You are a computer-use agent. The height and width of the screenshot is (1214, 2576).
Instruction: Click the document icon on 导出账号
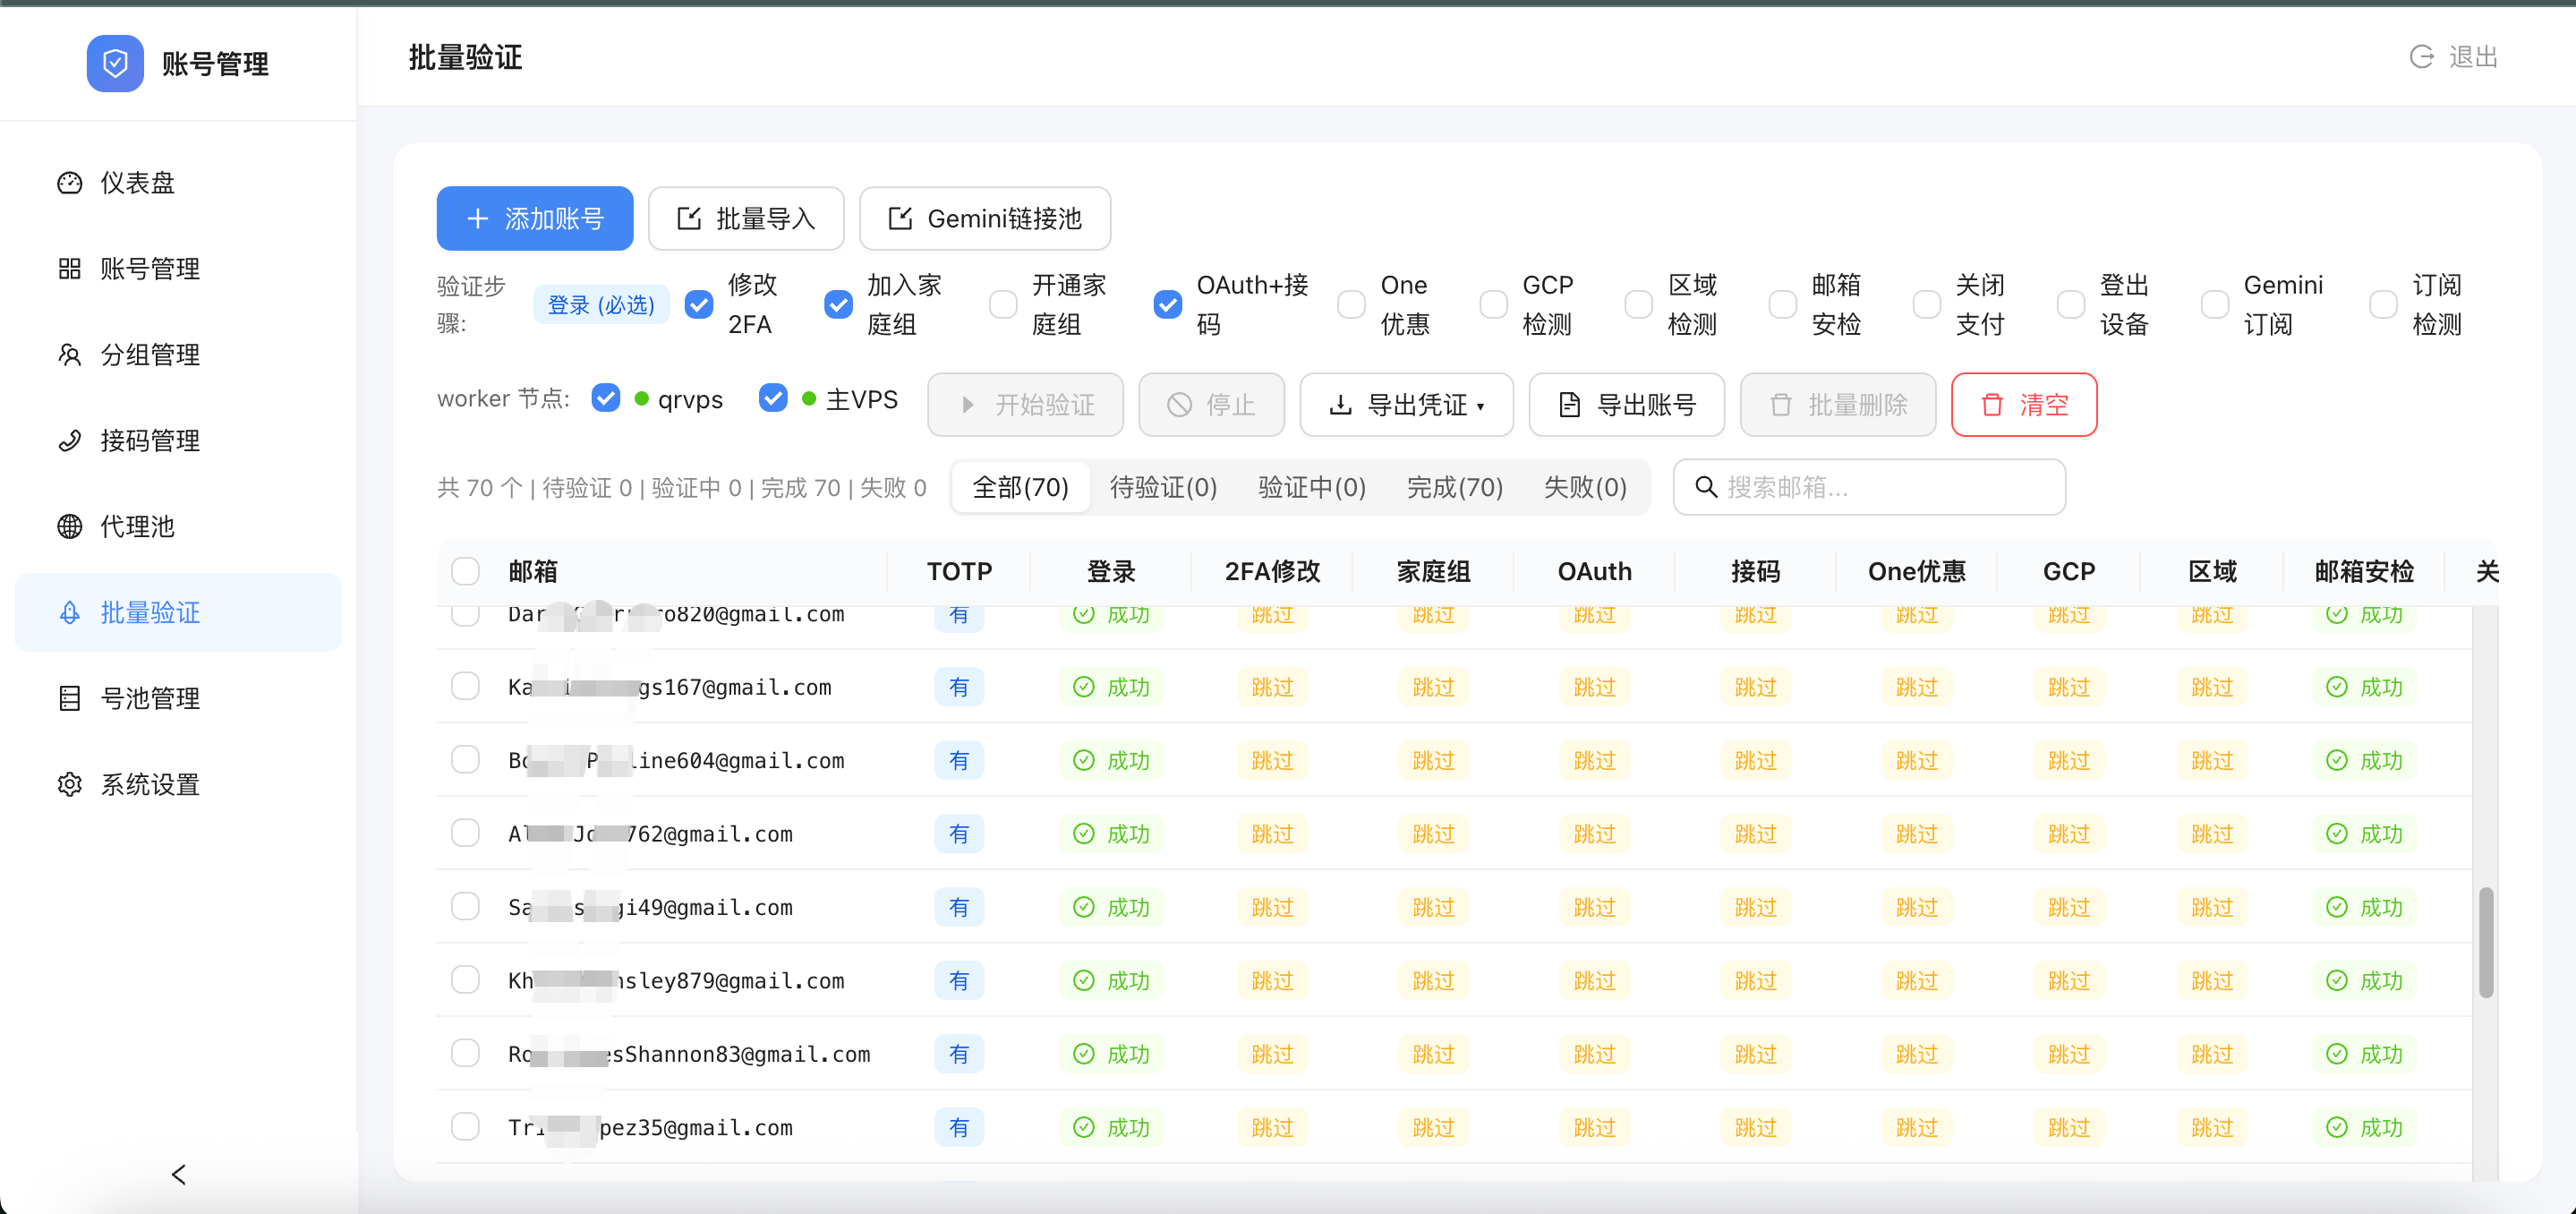pos(1570,405)
